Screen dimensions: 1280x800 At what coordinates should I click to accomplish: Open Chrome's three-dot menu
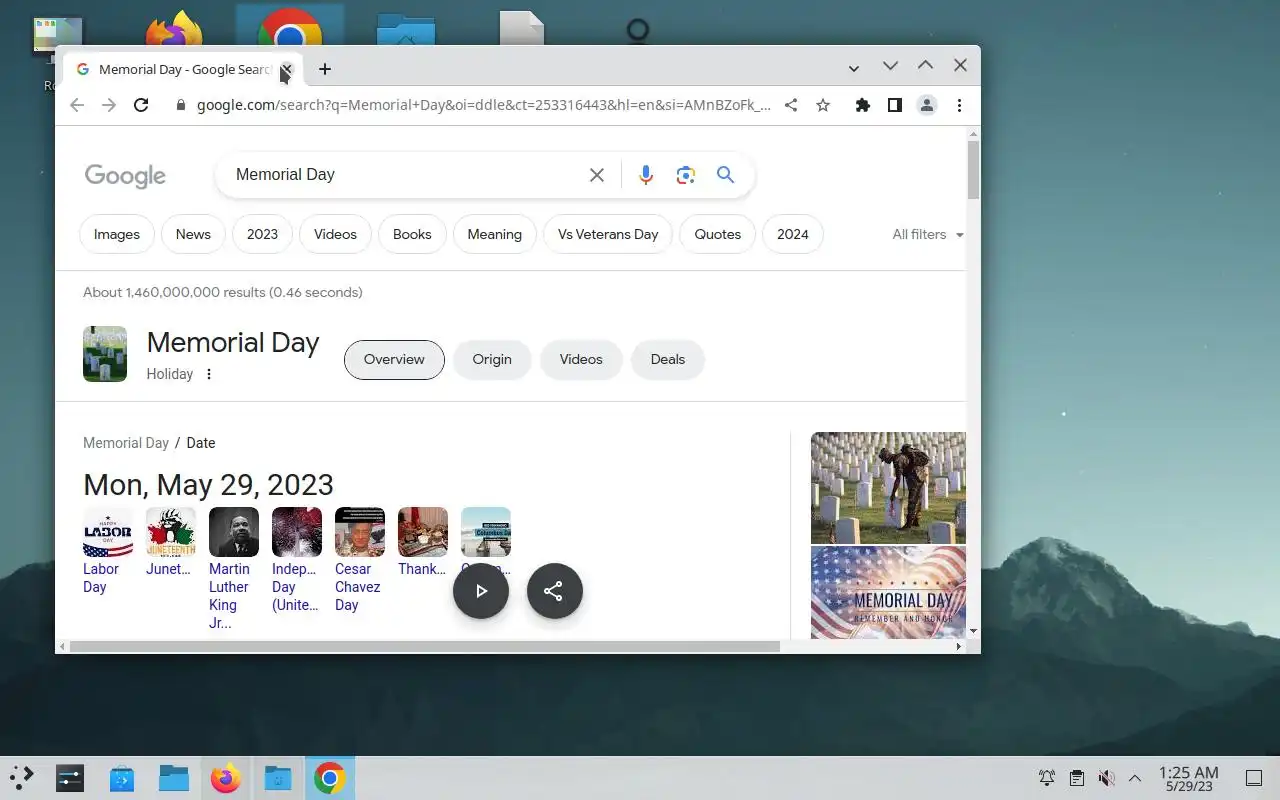click(x=959, y=105)
